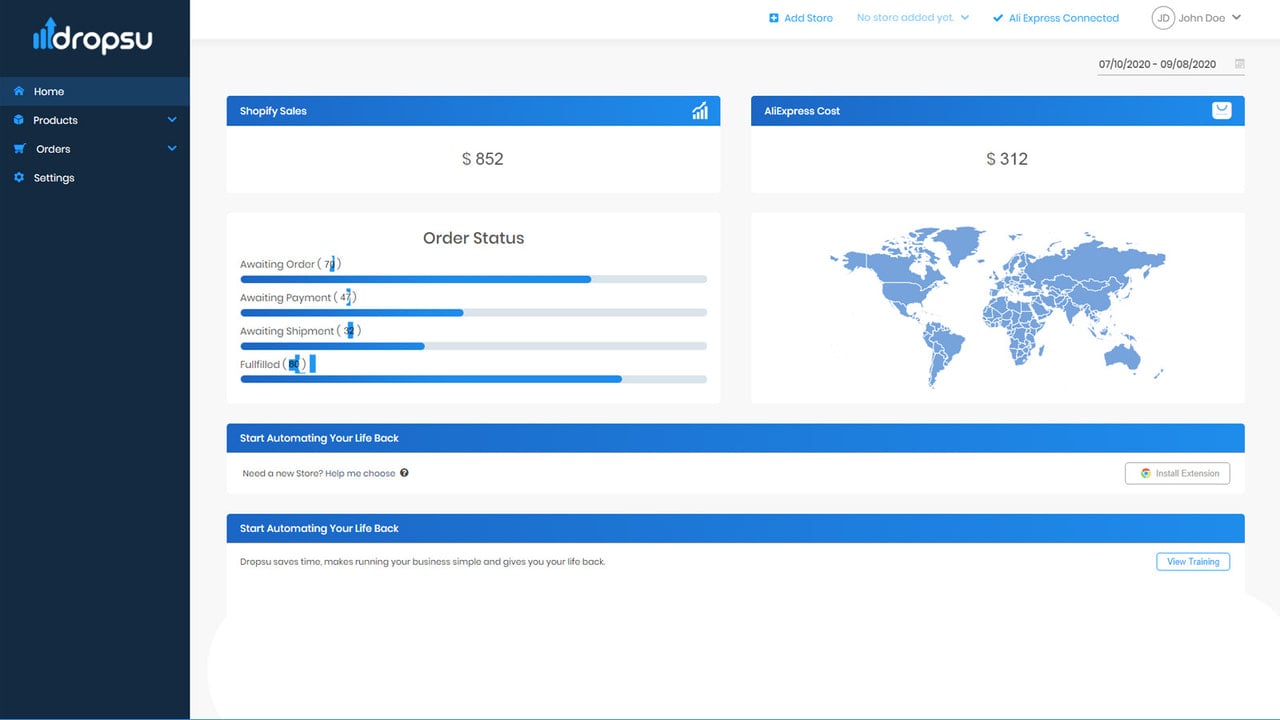Click the Install Extension button
This screenshot has height=720, width=1280.
[x=1177, y=474]
